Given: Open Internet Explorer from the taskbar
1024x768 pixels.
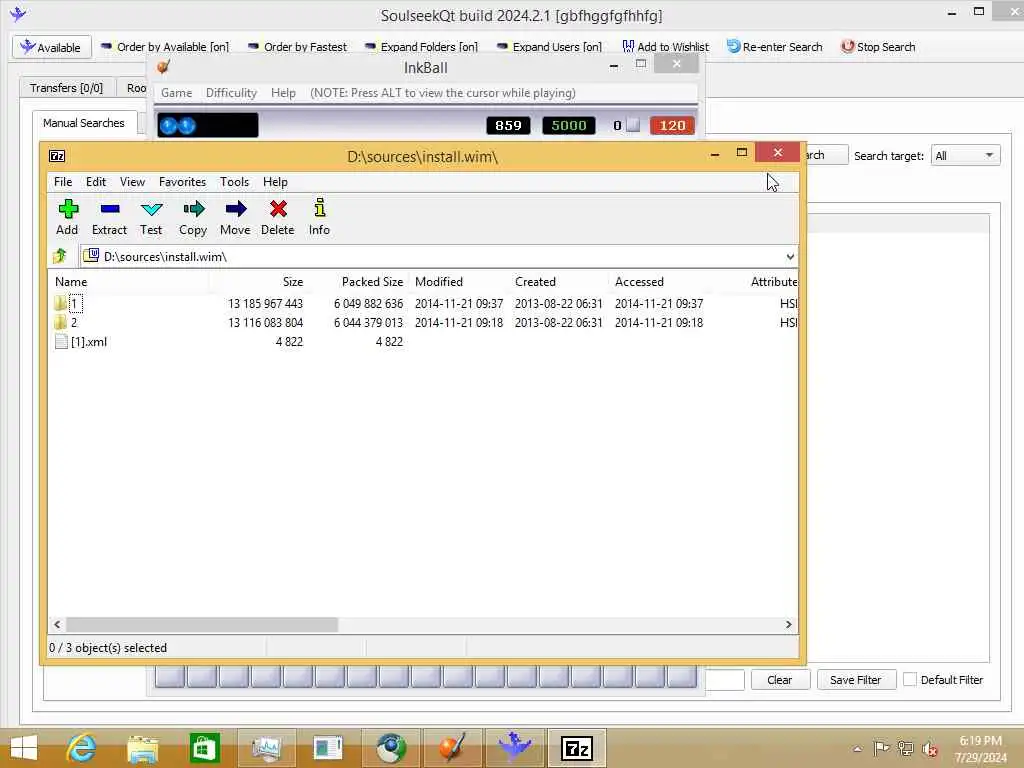Looking at the screenshot, I should tap(81, 748).
